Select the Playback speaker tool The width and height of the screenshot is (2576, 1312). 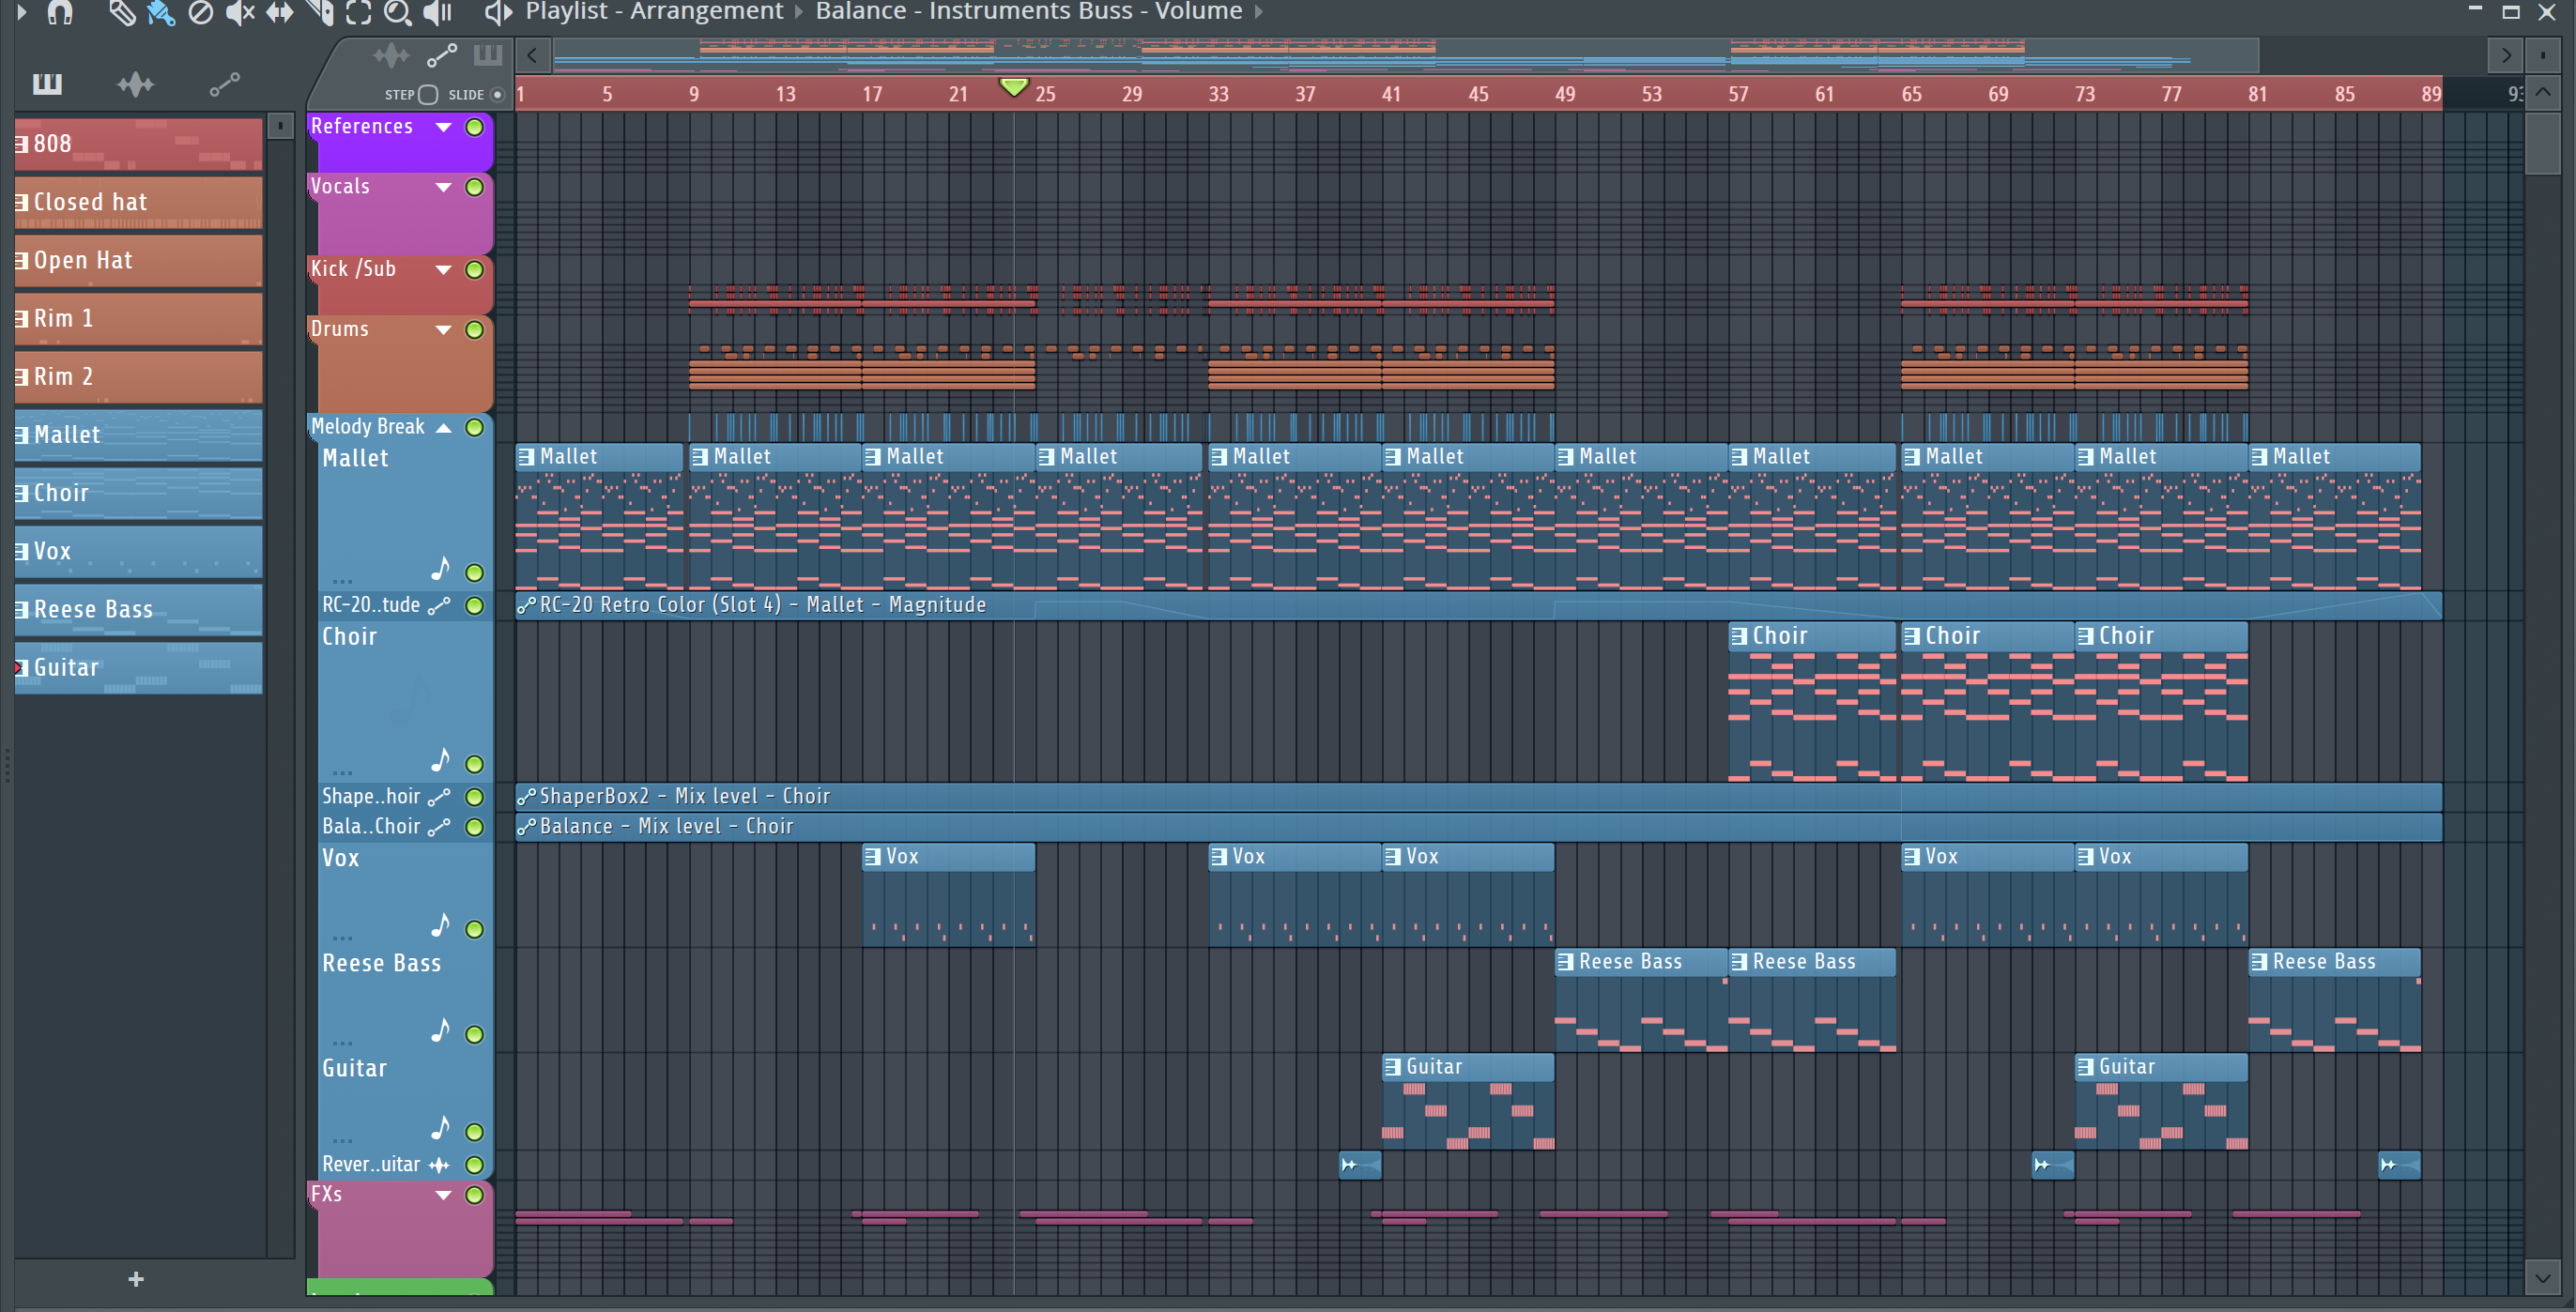click(438, 12)
